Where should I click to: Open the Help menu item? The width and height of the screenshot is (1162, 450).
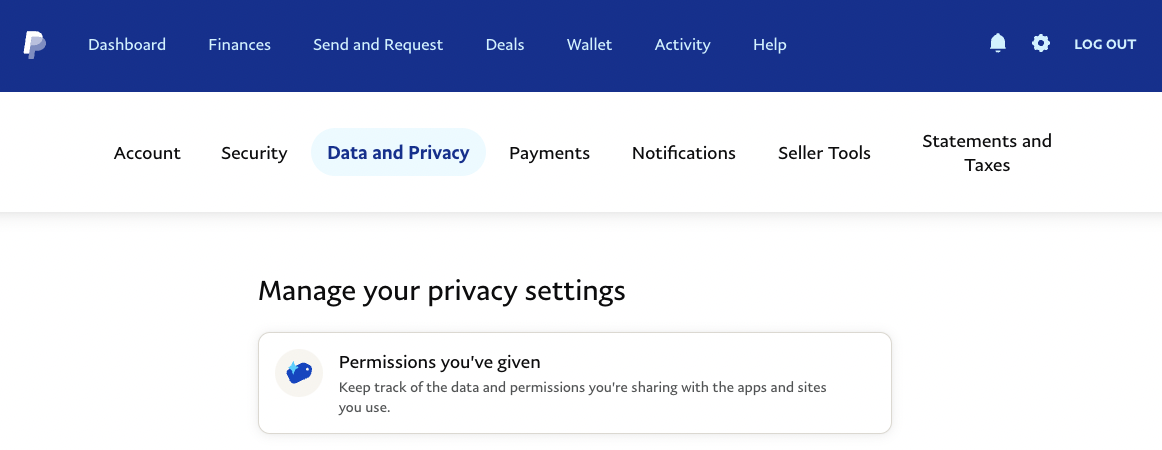[x=769, y=44]
